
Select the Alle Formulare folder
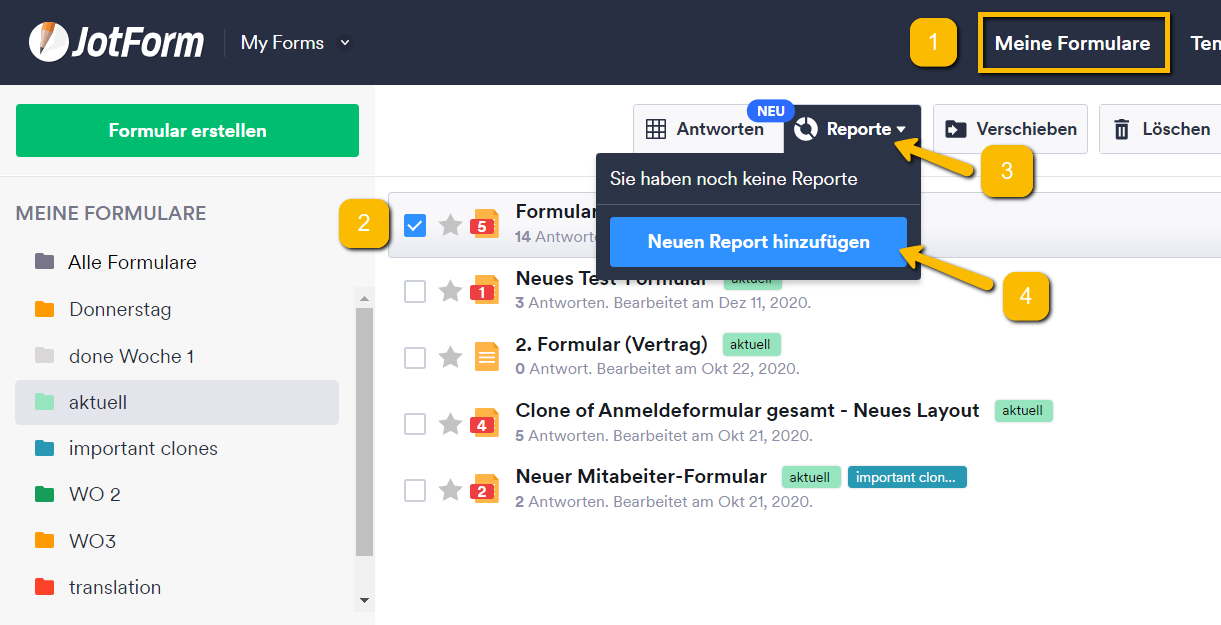[132, 262]
